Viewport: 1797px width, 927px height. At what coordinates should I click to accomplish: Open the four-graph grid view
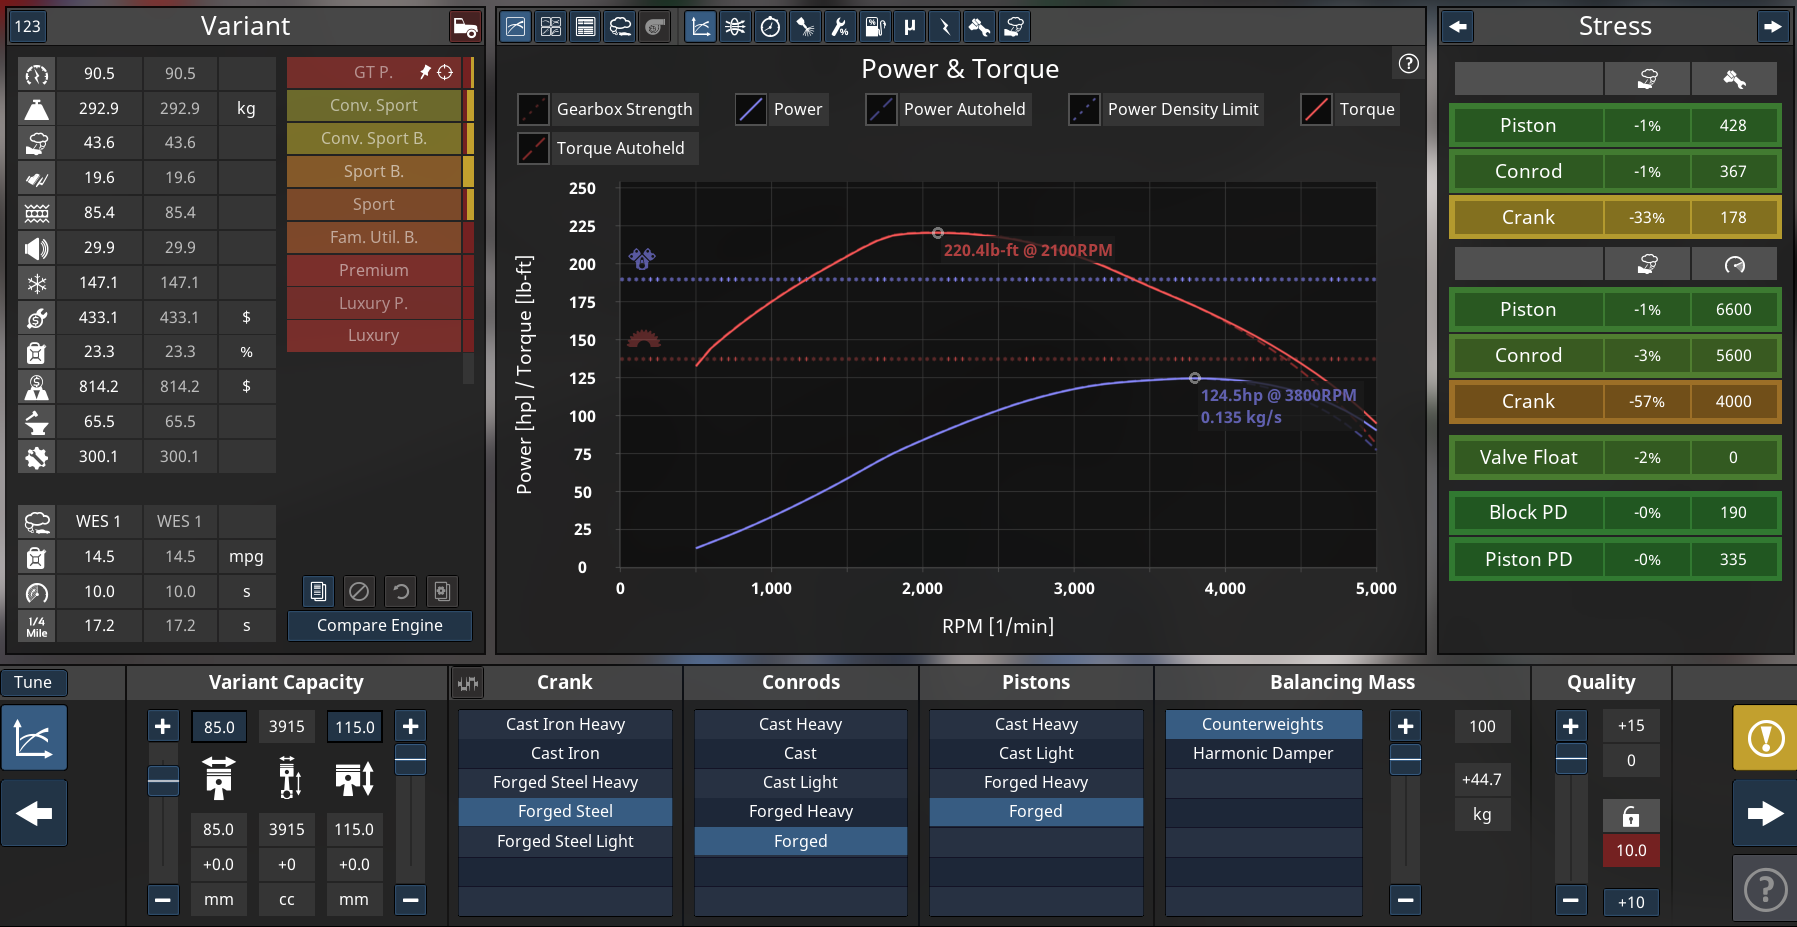551,27
